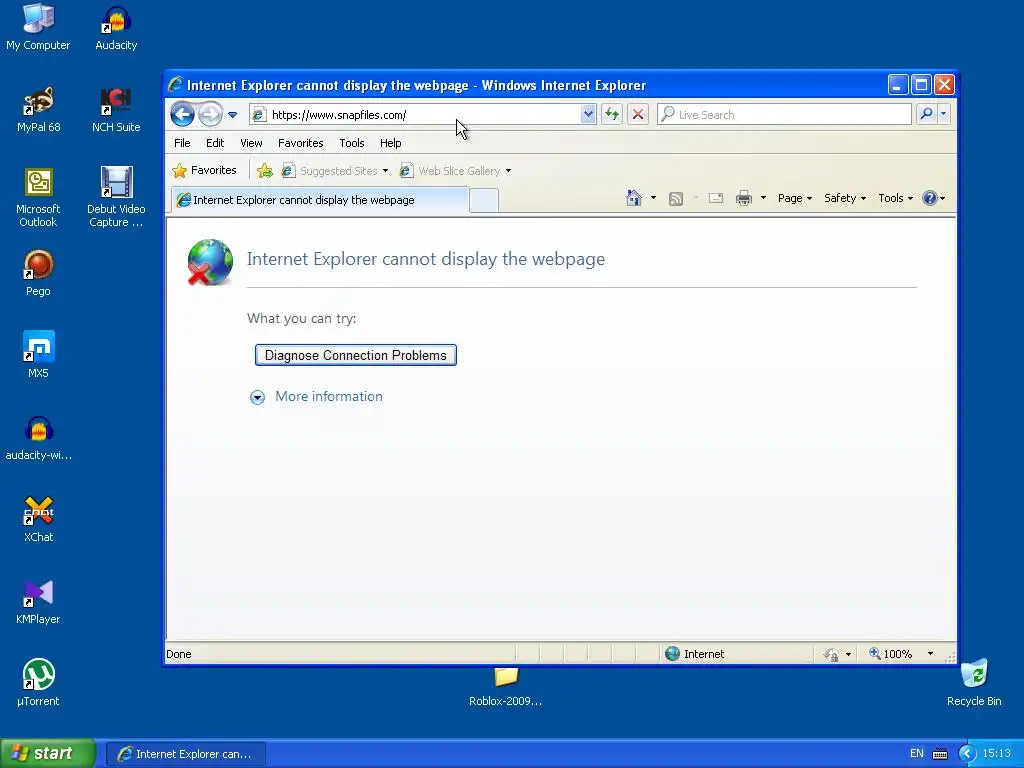The height and width of the screenshot is (768, 1024).
Task: Open the Help menu
Action: [391, 143]
